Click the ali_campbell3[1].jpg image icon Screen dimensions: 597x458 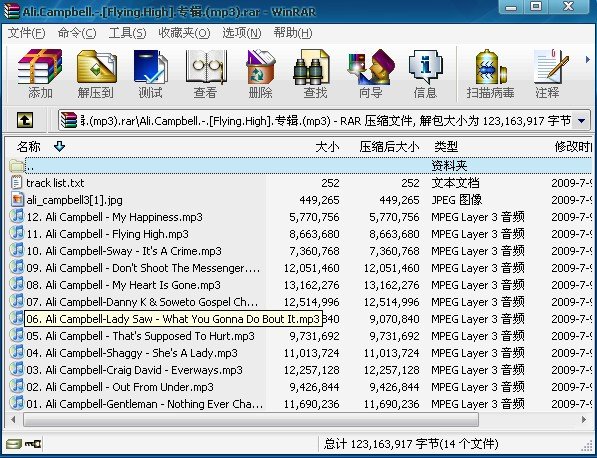tap(17, 199)
